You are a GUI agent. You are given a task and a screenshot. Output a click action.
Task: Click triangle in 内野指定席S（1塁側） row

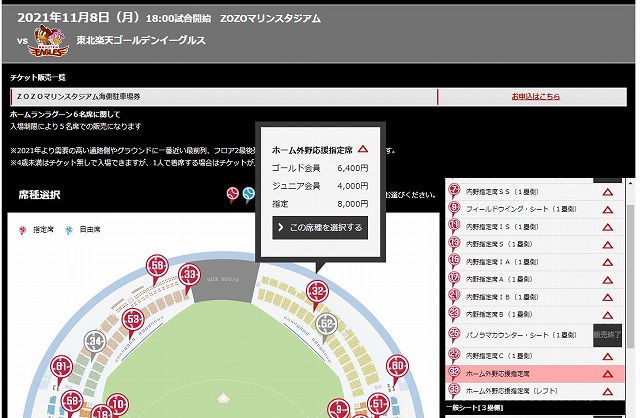tap(608, 245)
